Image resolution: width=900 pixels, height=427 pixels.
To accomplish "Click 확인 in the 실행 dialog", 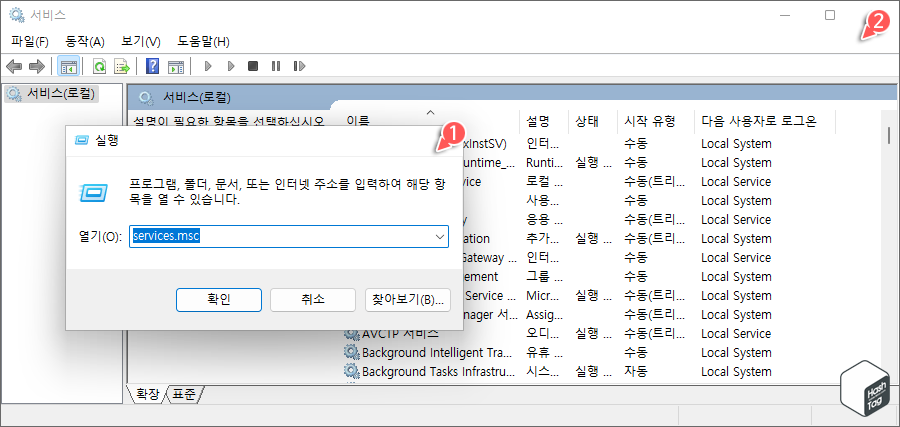I will pos(219,299).
